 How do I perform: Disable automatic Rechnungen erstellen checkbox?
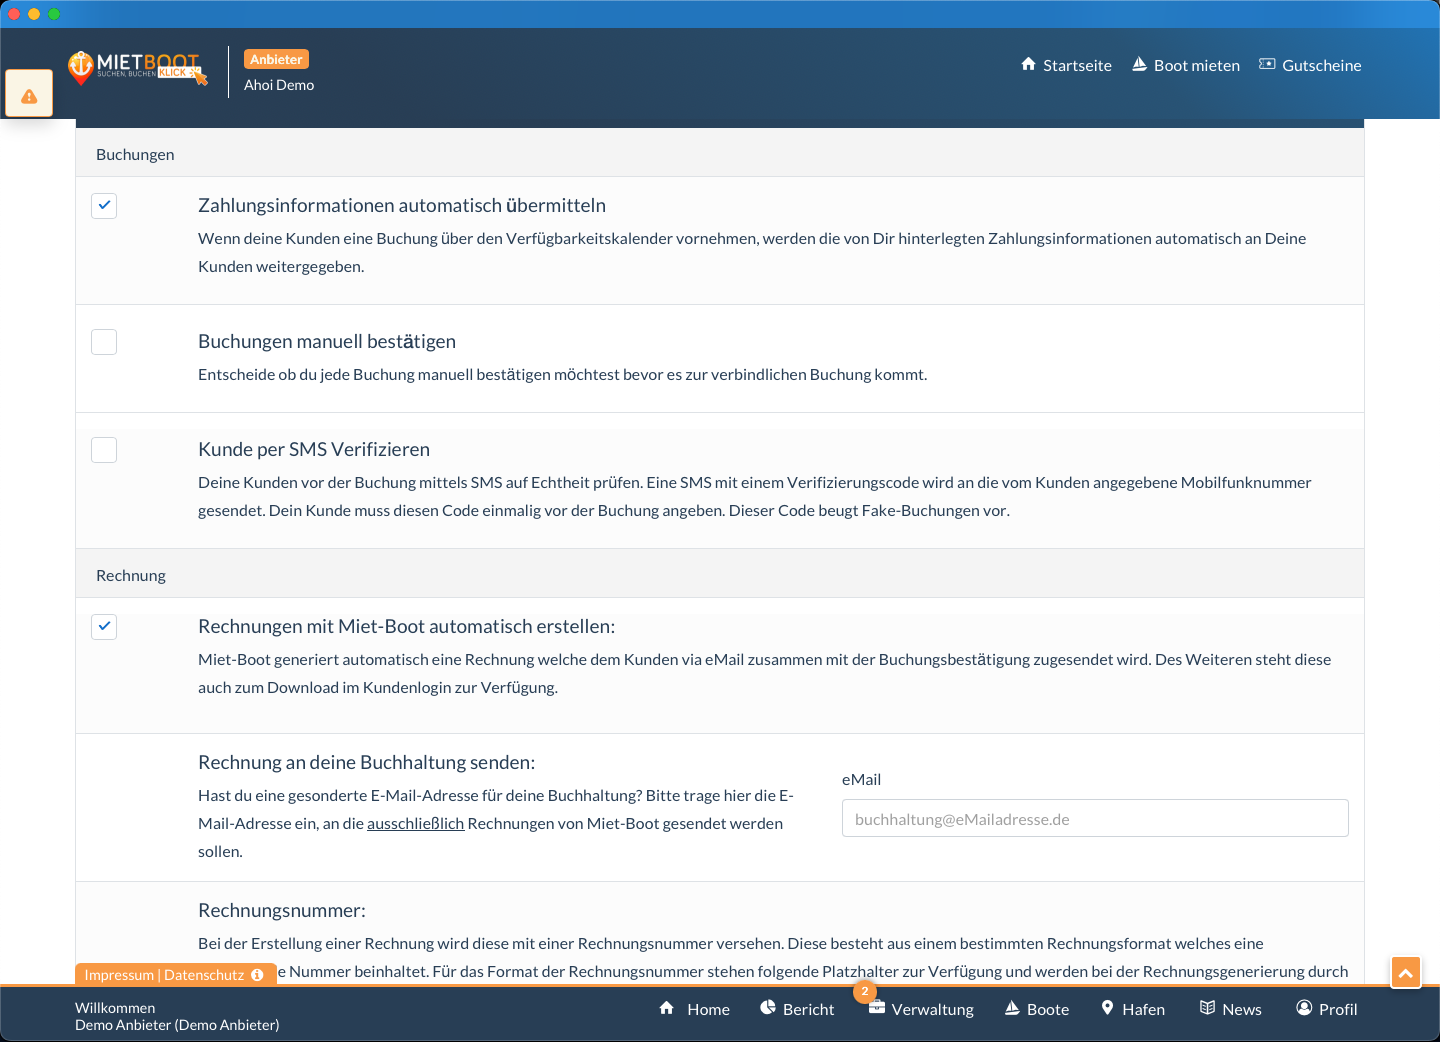point(104,627)
